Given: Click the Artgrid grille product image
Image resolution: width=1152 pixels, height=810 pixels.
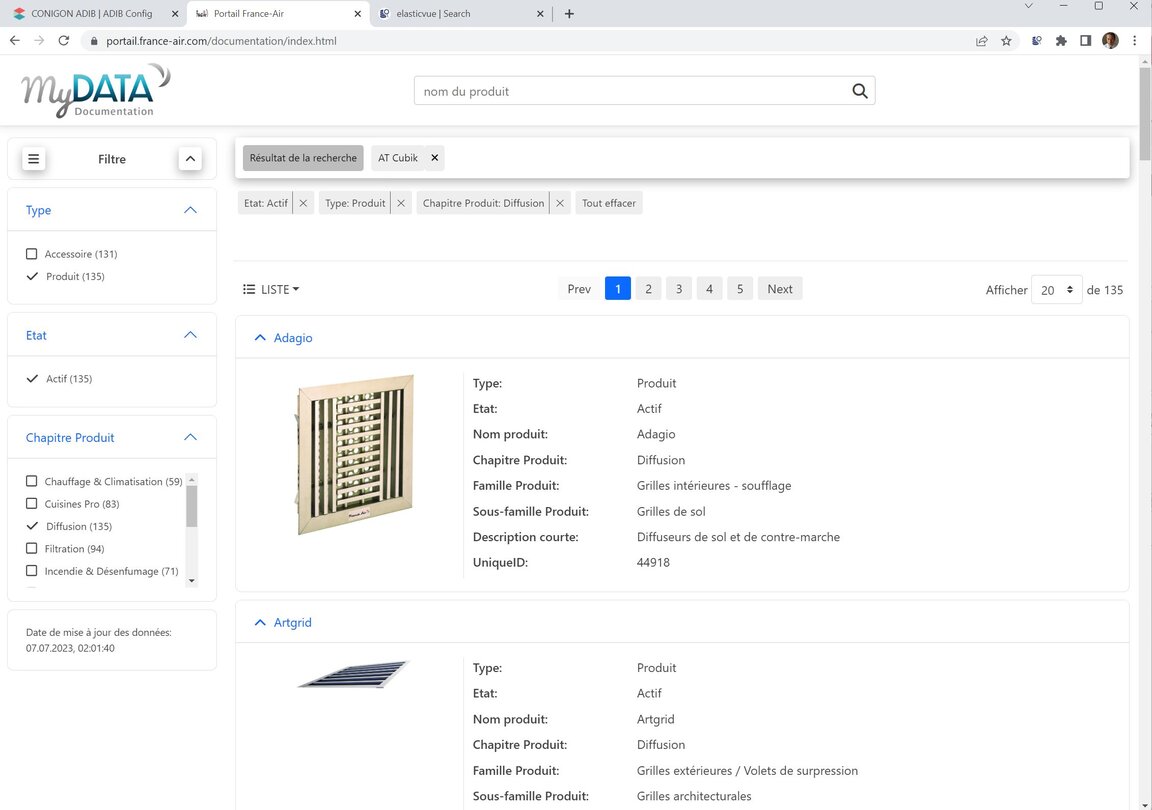Looking at the screenshot, I should pyautogui.click(x=353, y=674).
